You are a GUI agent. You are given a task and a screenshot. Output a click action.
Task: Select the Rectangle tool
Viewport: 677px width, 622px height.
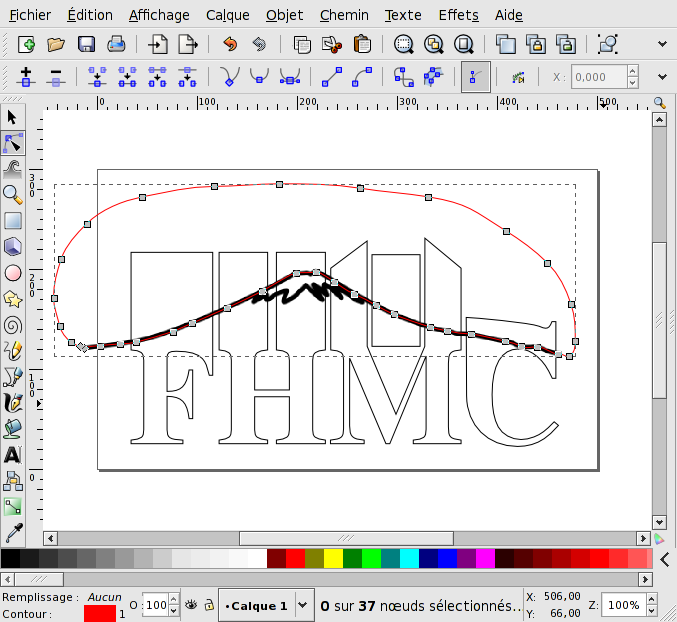(x=13, y=221)
